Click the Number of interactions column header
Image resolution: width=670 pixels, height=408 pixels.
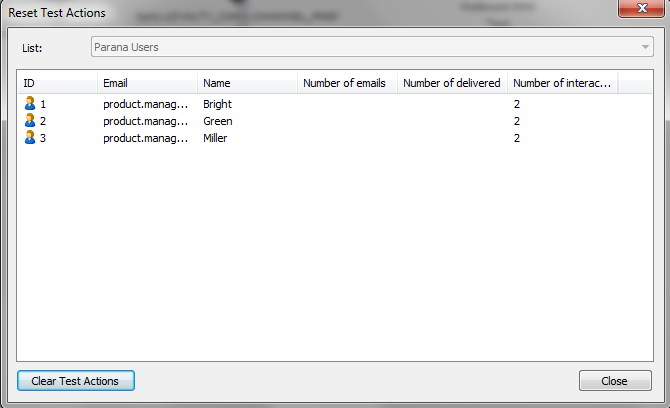[562, 83]
